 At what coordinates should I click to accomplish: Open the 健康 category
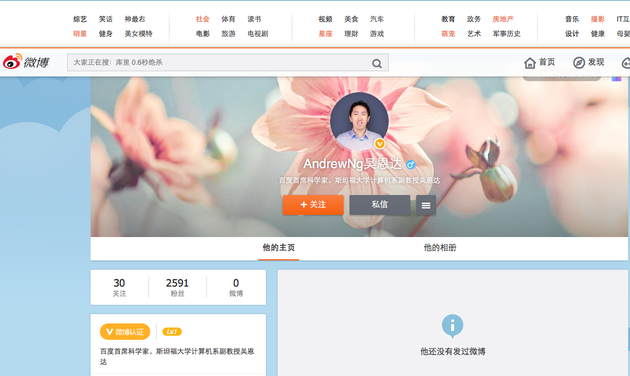point(597,34)
